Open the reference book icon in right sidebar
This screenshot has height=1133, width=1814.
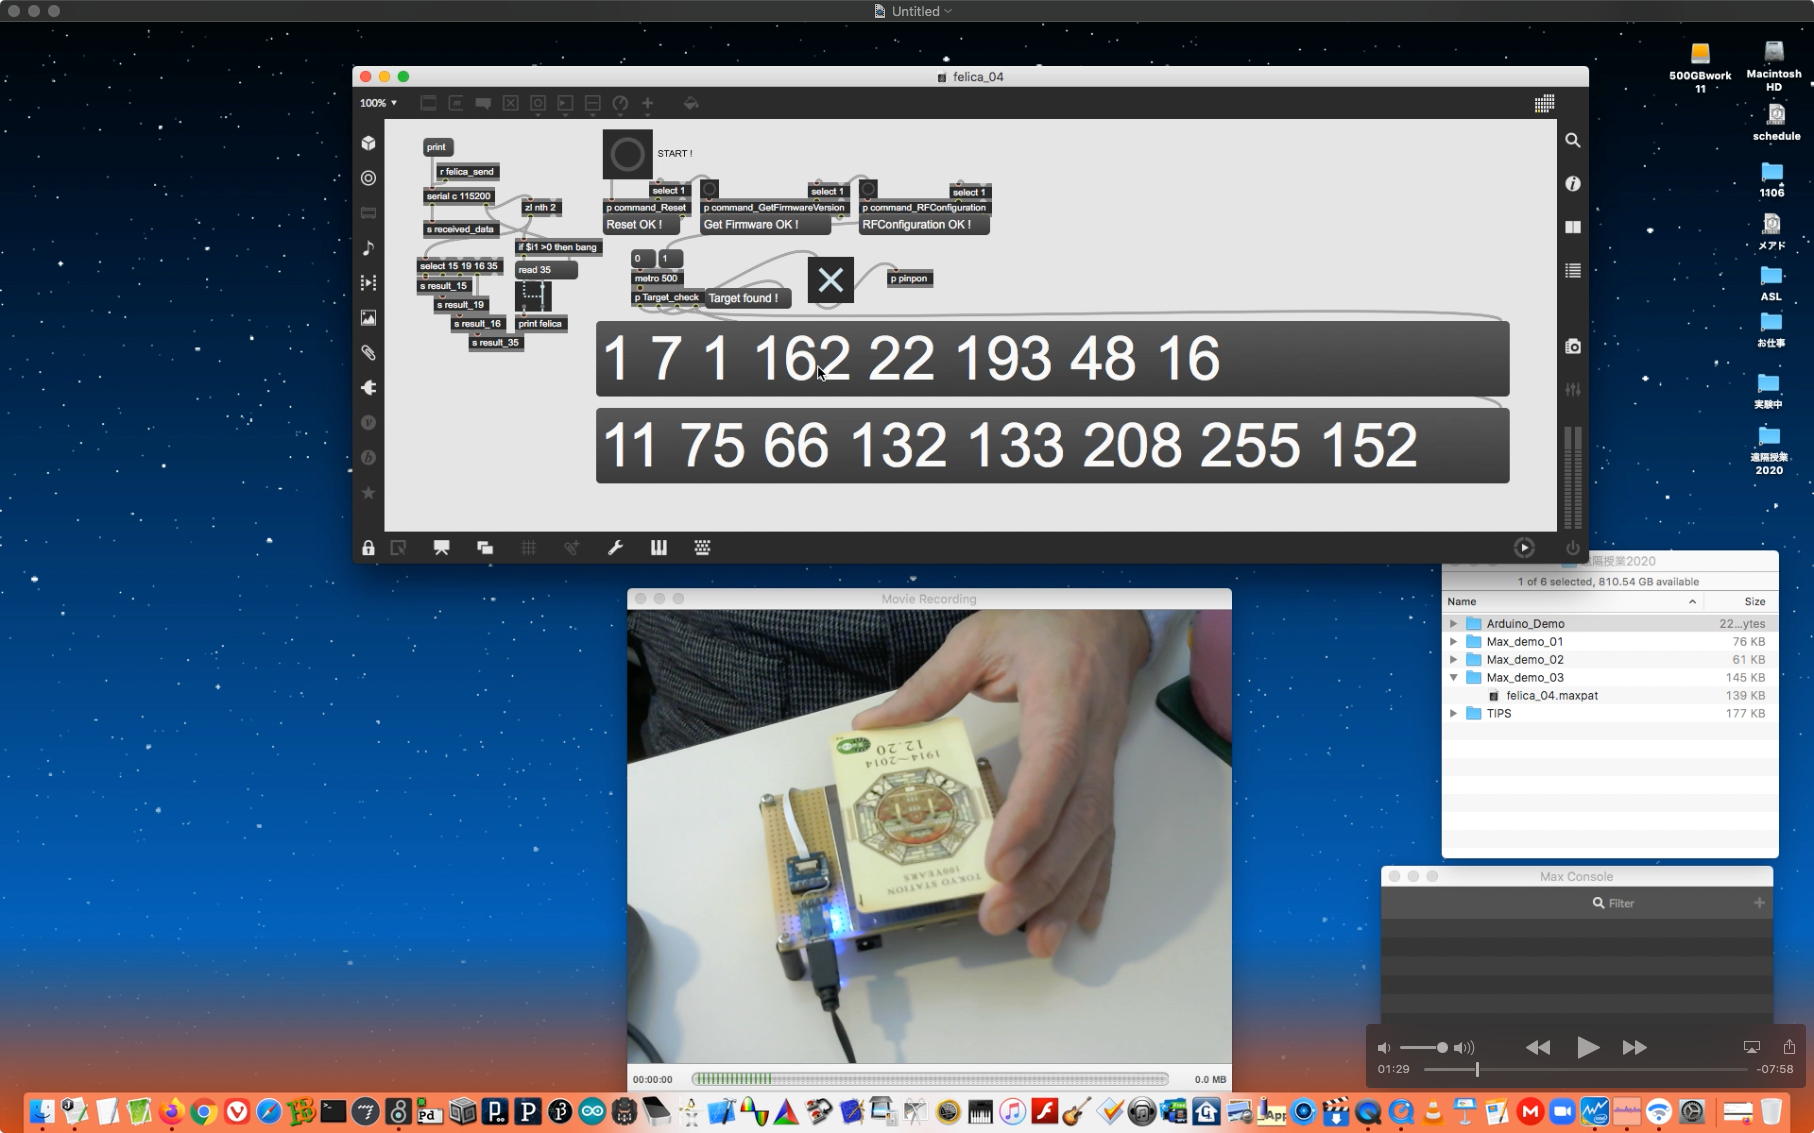click(x=1573, y=227)
